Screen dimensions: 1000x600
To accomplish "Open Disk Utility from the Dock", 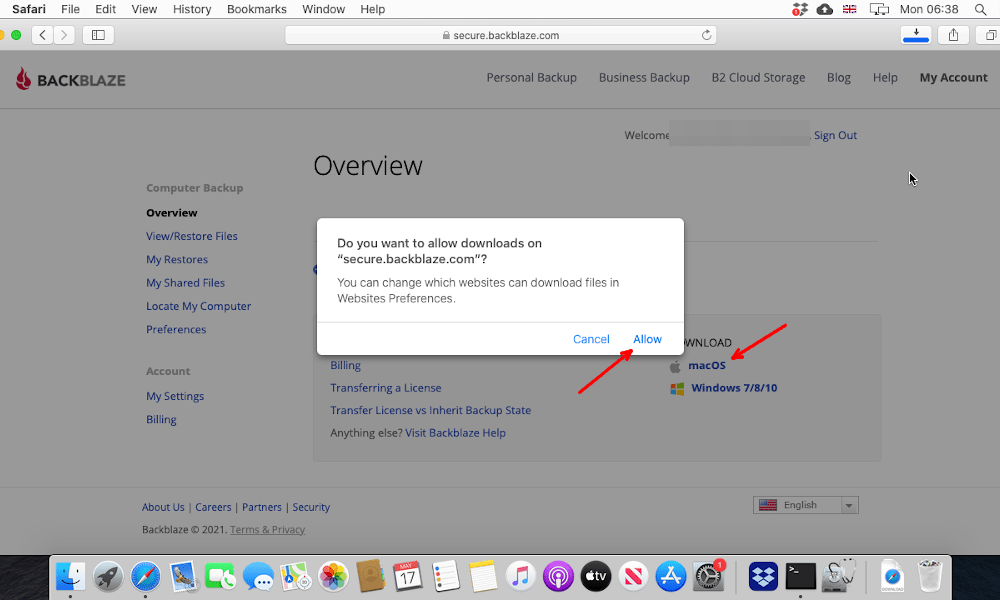I will (x=839, y=576).
